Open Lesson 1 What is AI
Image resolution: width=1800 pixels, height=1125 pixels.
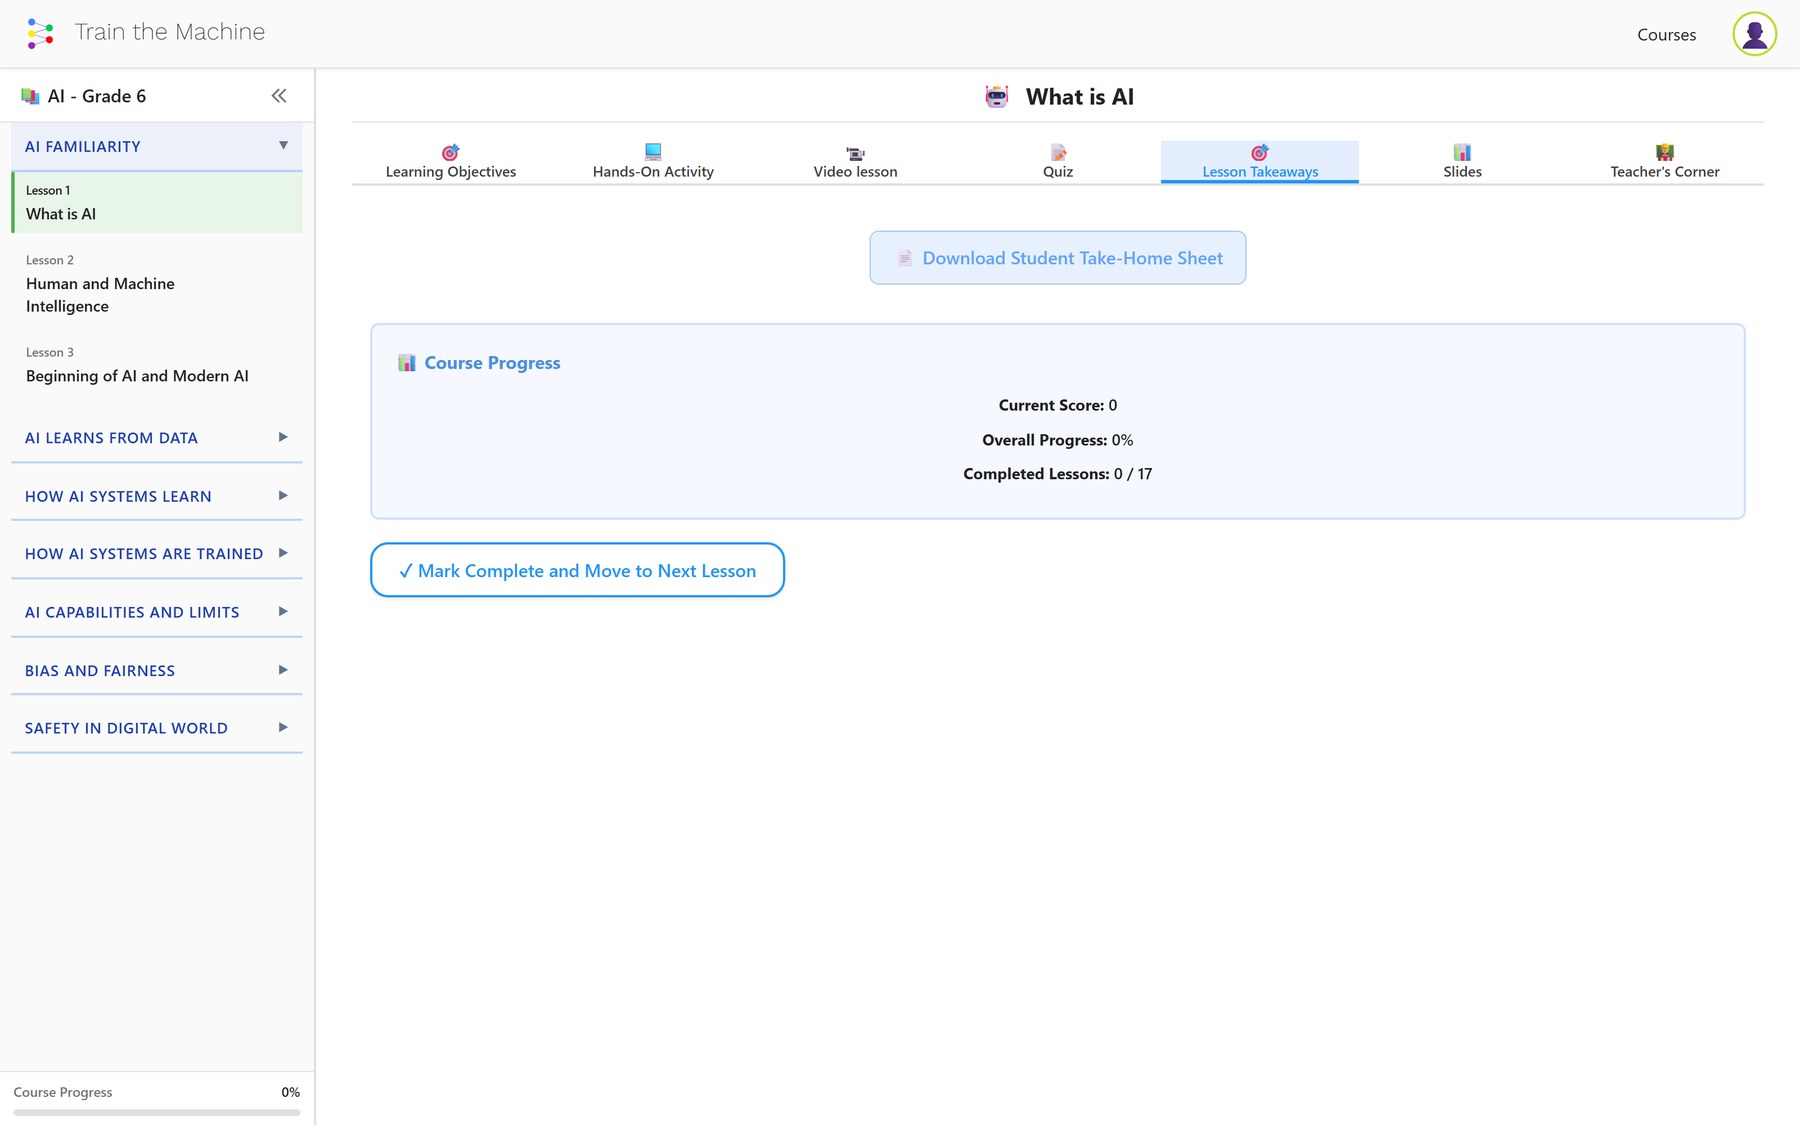pos(157,203)
